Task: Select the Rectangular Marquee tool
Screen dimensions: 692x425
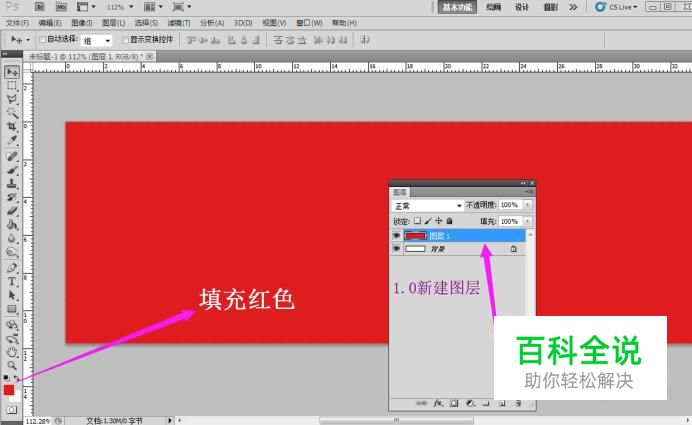Action: [12, 86]
